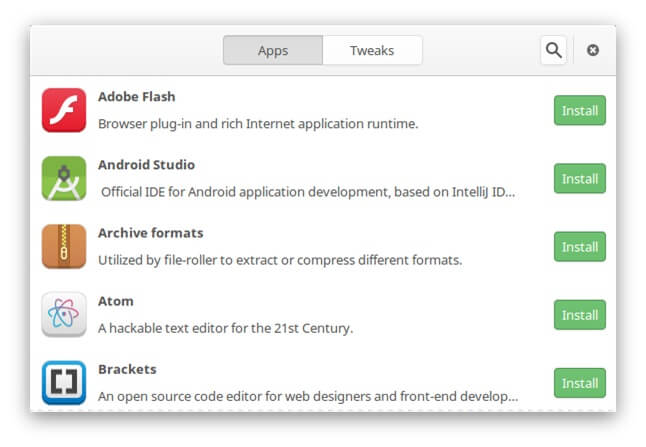Image resolution: width=646 pixels, height=447 pixels.
Task: Switch to the Tweaks tab
Action: click(372, 50)
